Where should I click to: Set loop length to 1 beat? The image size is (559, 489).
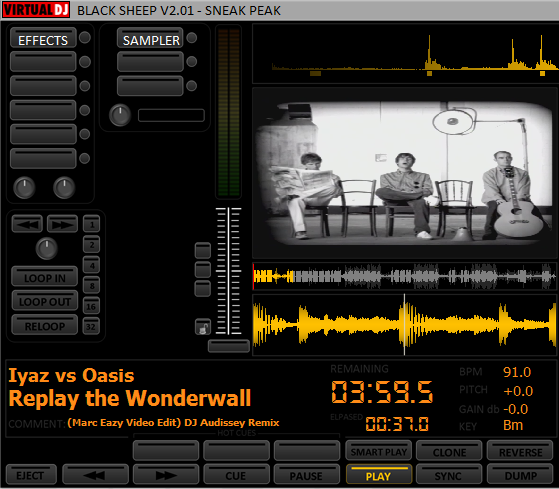point(92,224)
